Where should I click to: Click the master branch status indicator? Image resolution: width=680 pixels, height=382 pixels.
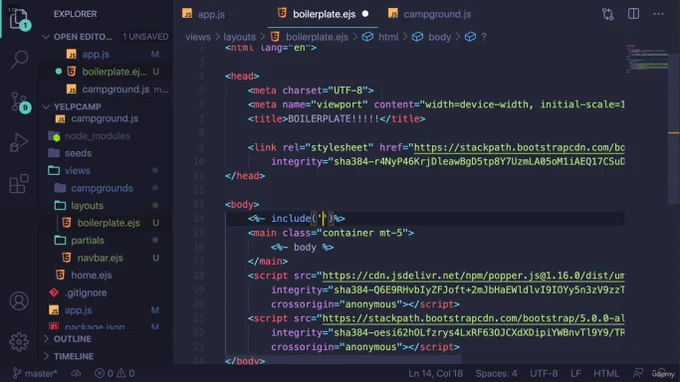(35, 373)
